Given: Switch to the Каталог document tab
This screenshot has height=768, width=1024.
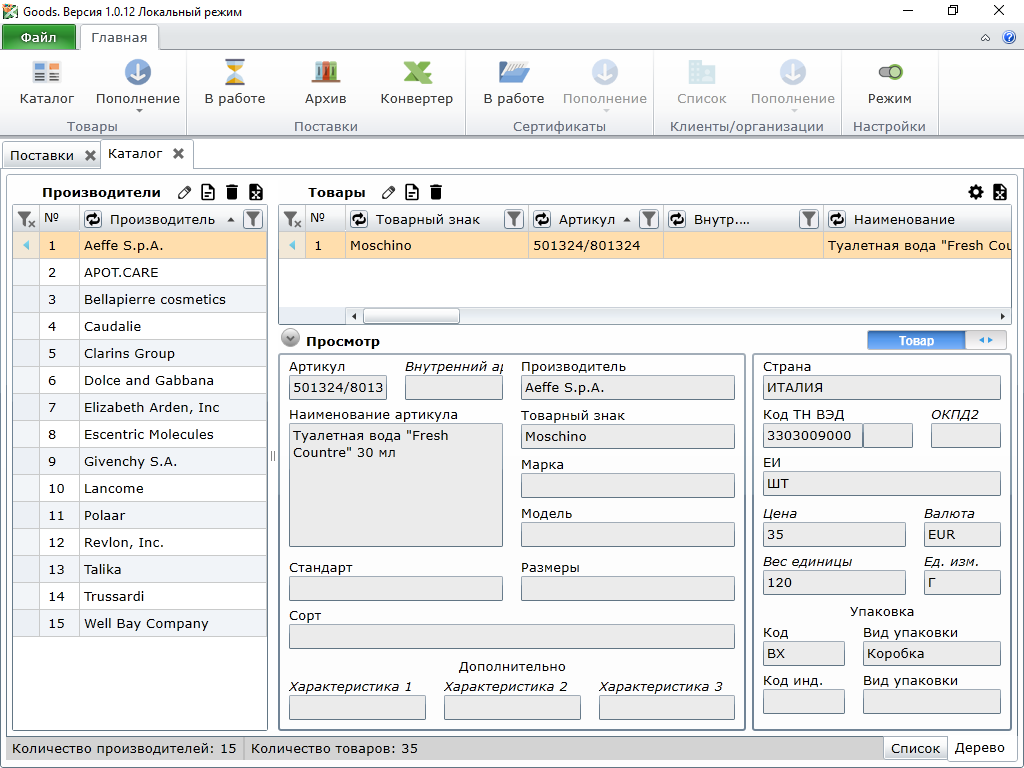Looking at the screenshot, I should point(135,153).
